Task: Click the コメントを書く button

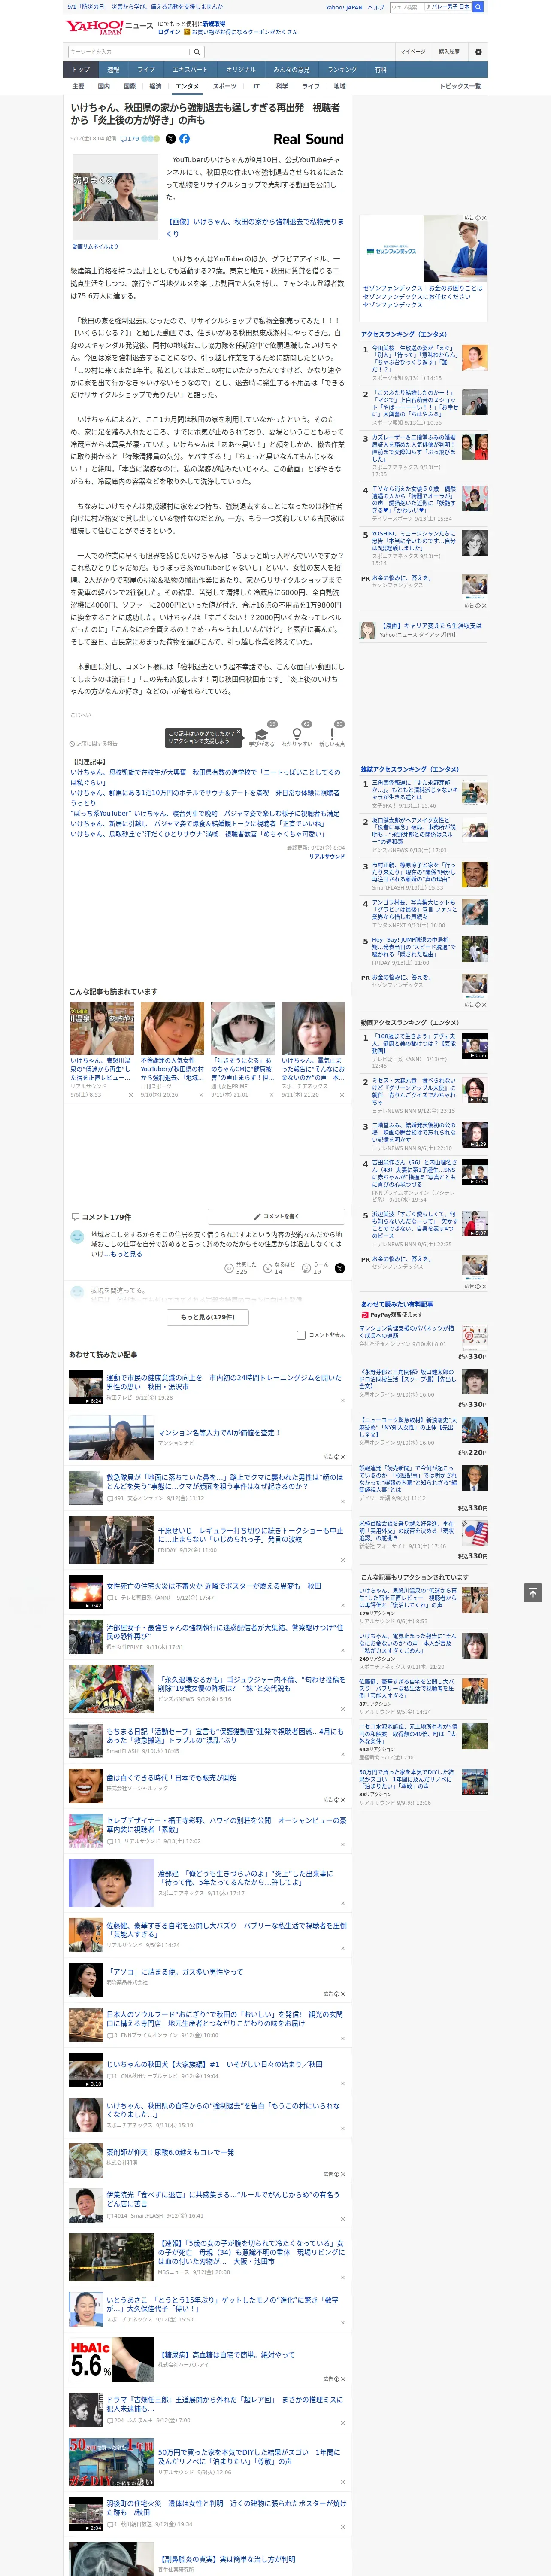Action: tap(277, 1217)
